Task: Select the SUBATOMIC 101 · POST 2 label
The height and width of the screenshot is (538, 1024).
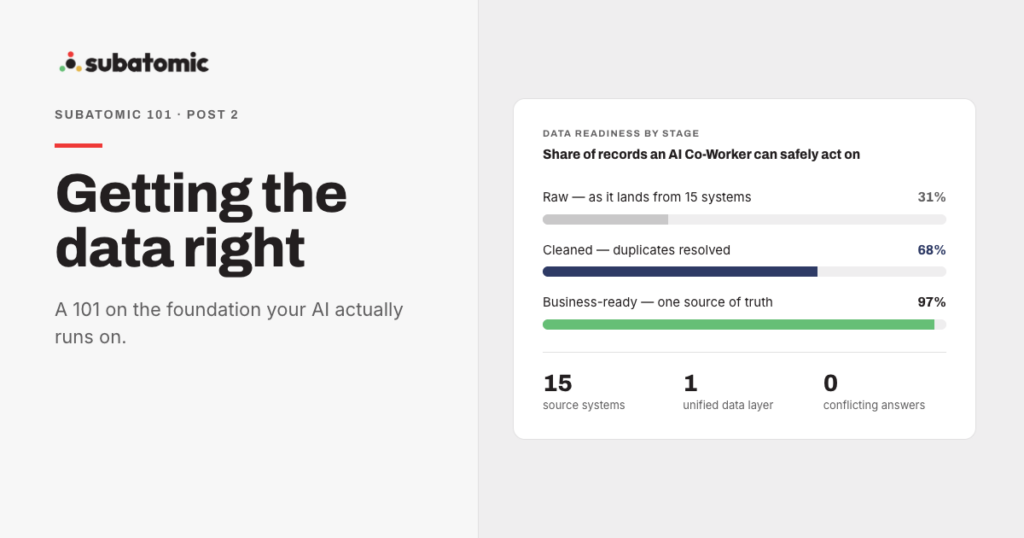Action: 146,114
